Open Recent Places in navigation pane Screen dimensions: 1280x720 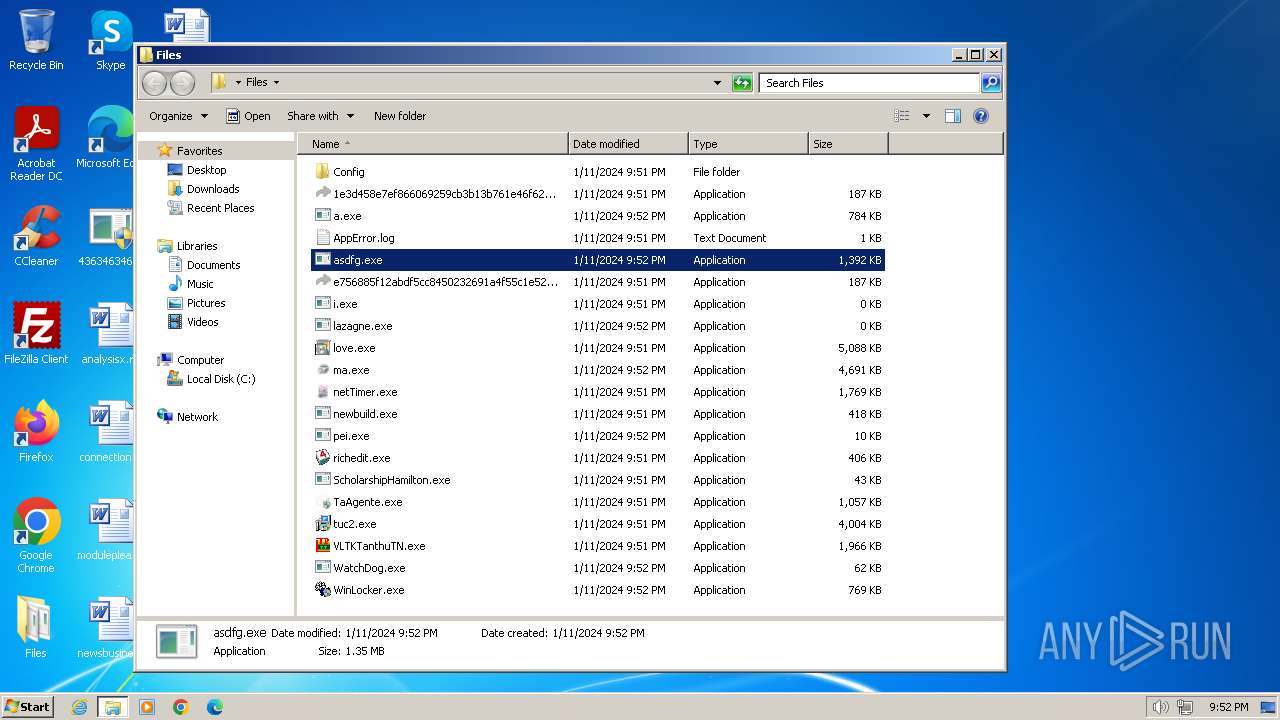point(220,208)
